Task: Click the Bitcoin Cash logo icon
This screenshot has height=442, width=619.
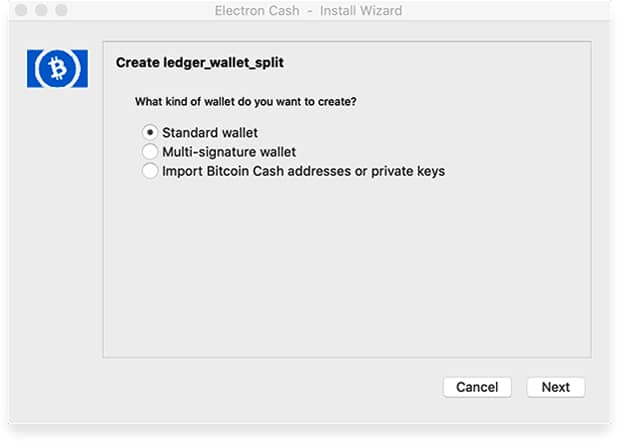Action: pos(57,68)
